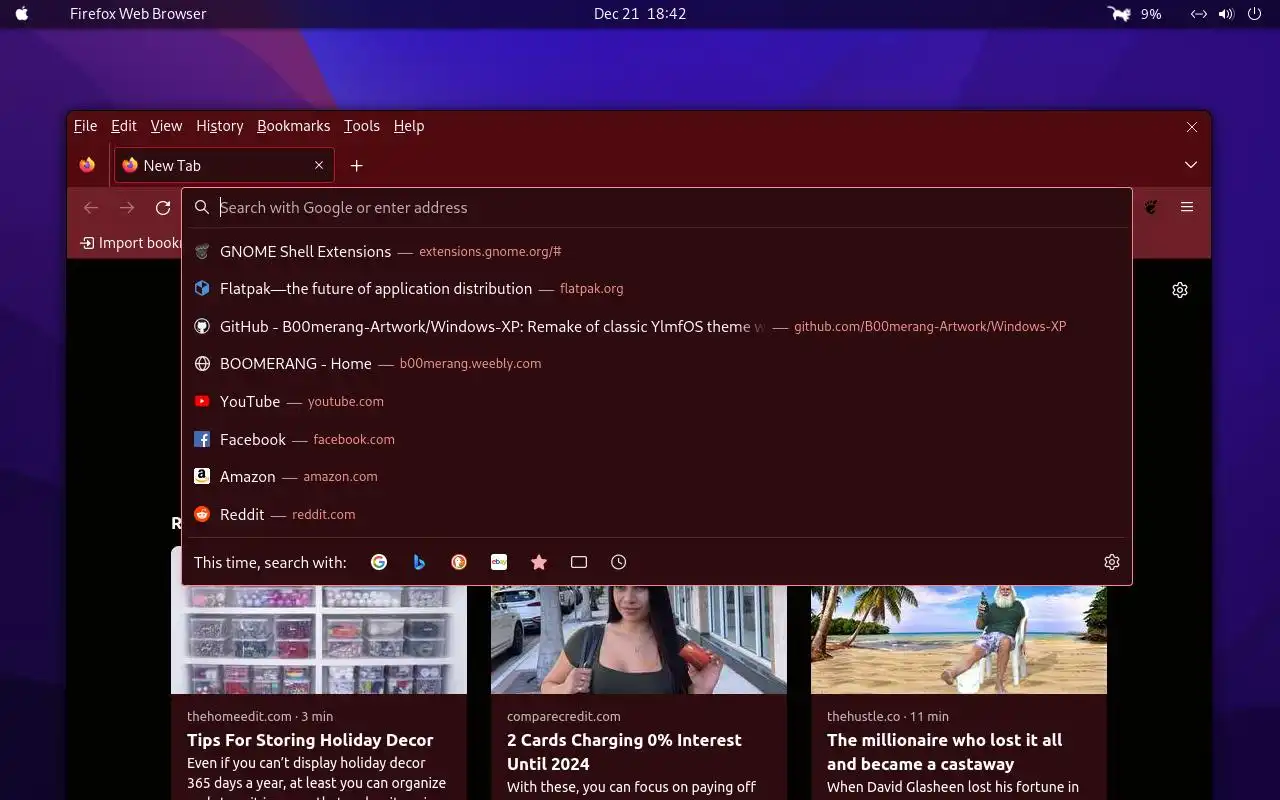Image resolution: width=1280 pixels, height=800 pixels.
Task: Open the hamburger application menu
Action: (1187, 207)
